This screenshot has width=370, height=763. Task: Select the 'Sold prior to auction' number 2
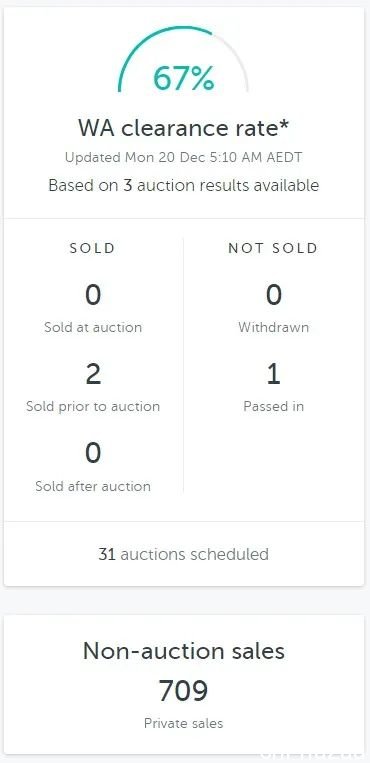pos(92,375)
